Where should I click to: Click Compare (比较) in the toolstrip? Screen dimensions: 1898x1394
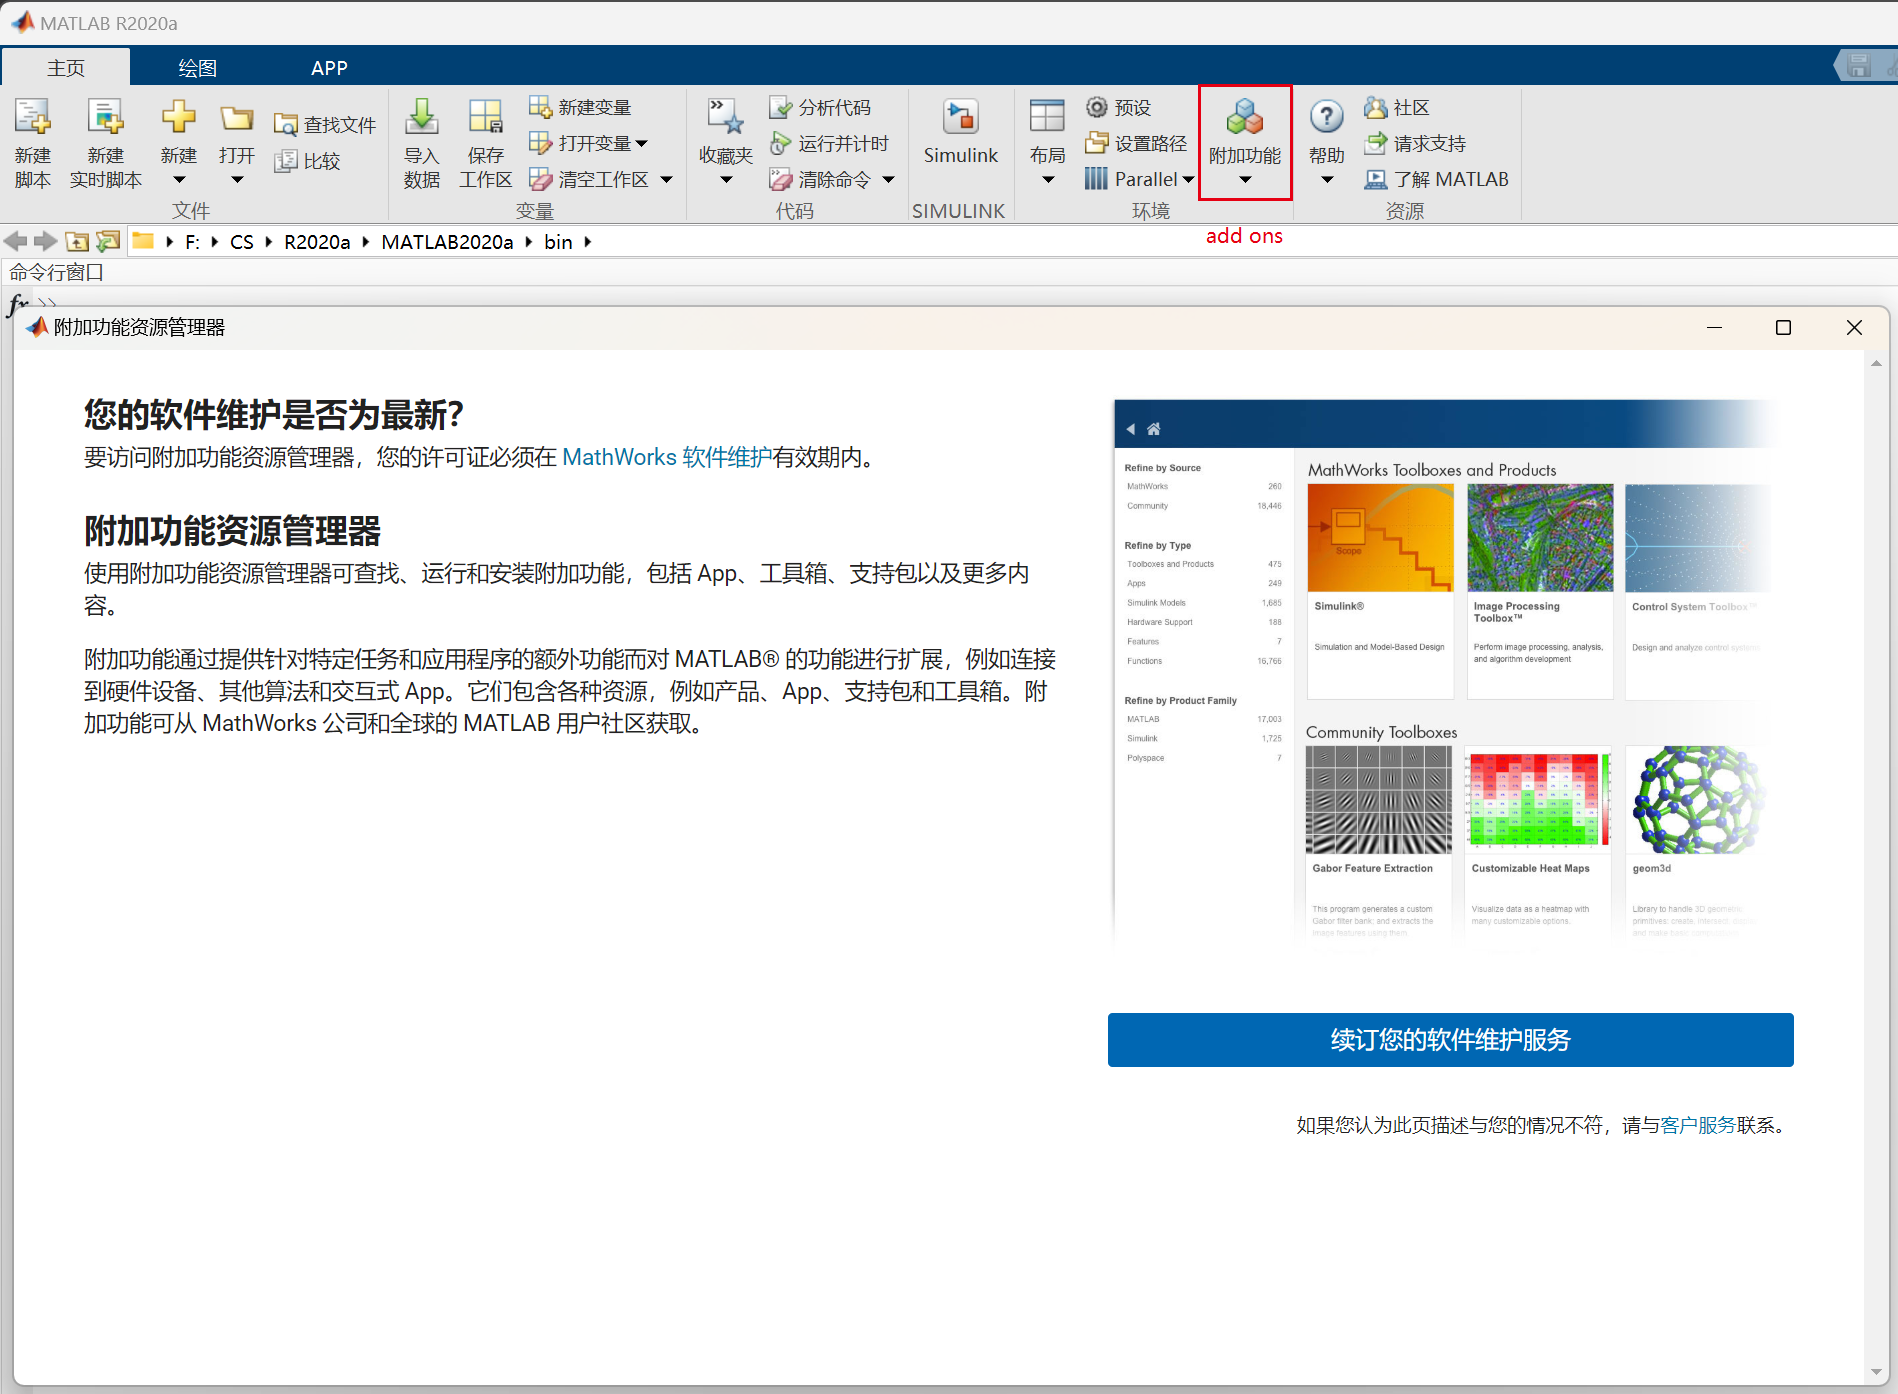[x=308, y=161]
